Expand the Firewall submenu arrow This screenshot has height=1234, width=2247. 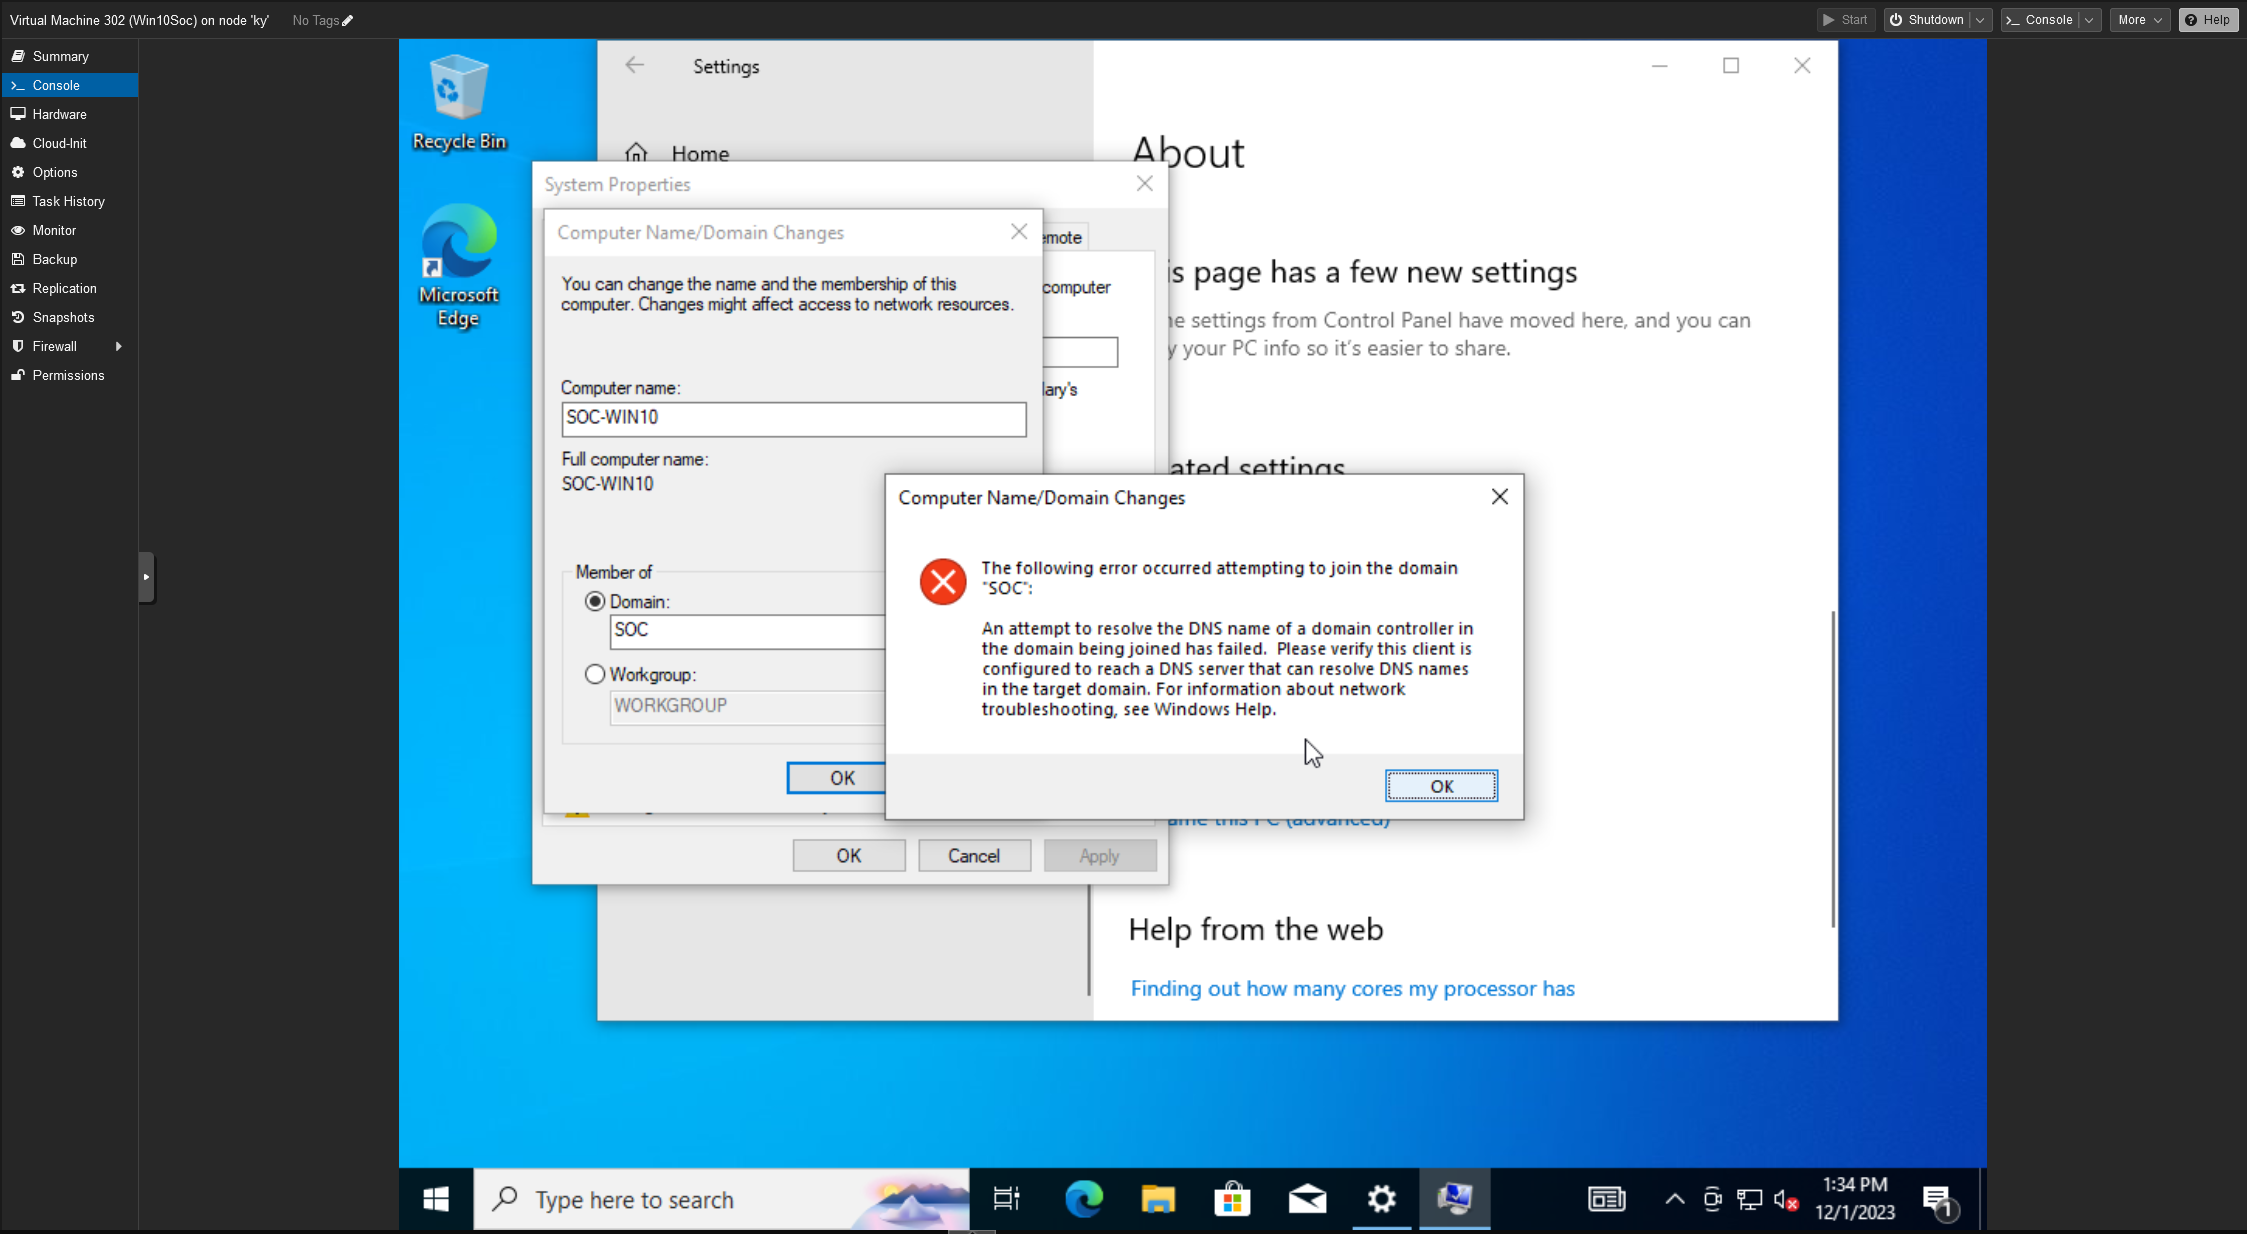click(x=118, y=346)
